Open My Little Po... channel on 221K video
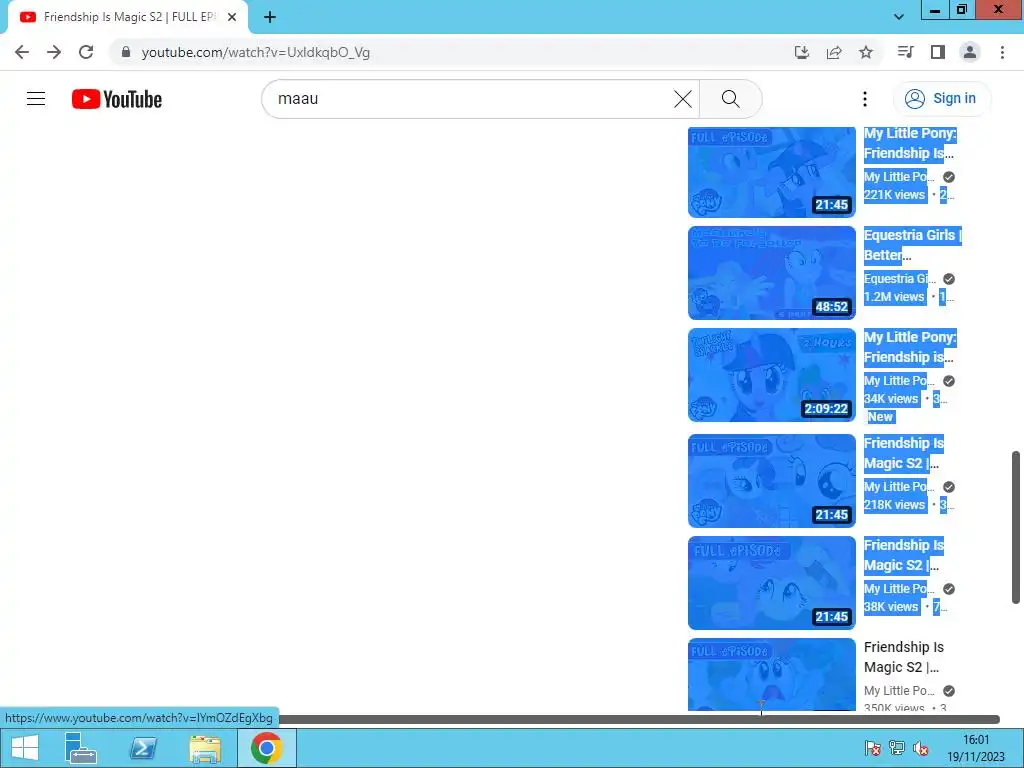 pyautogui.click(x=899, y=177)
